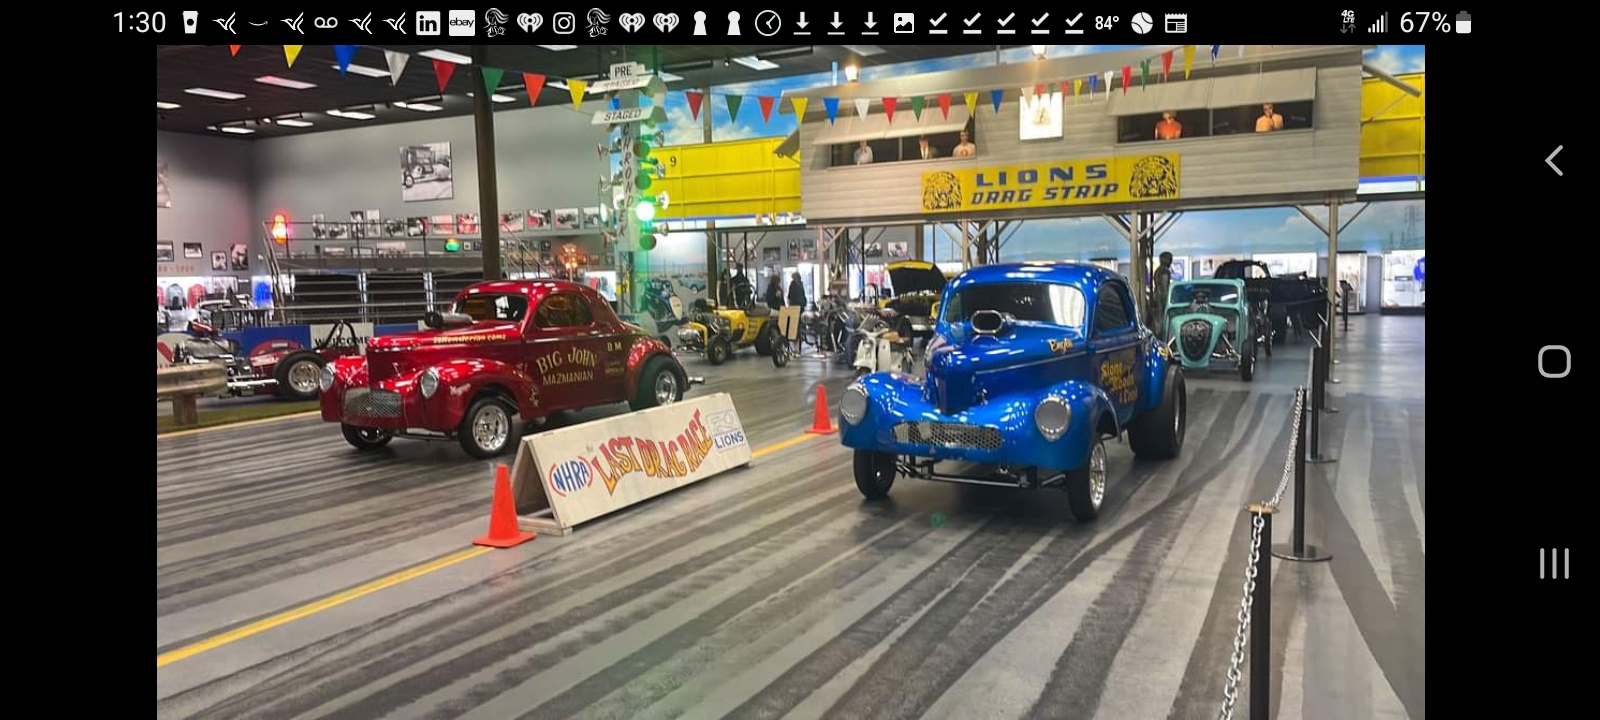Tap the clock notification icon
Screen dimensions: 1600x720
[x=768, y=23]
